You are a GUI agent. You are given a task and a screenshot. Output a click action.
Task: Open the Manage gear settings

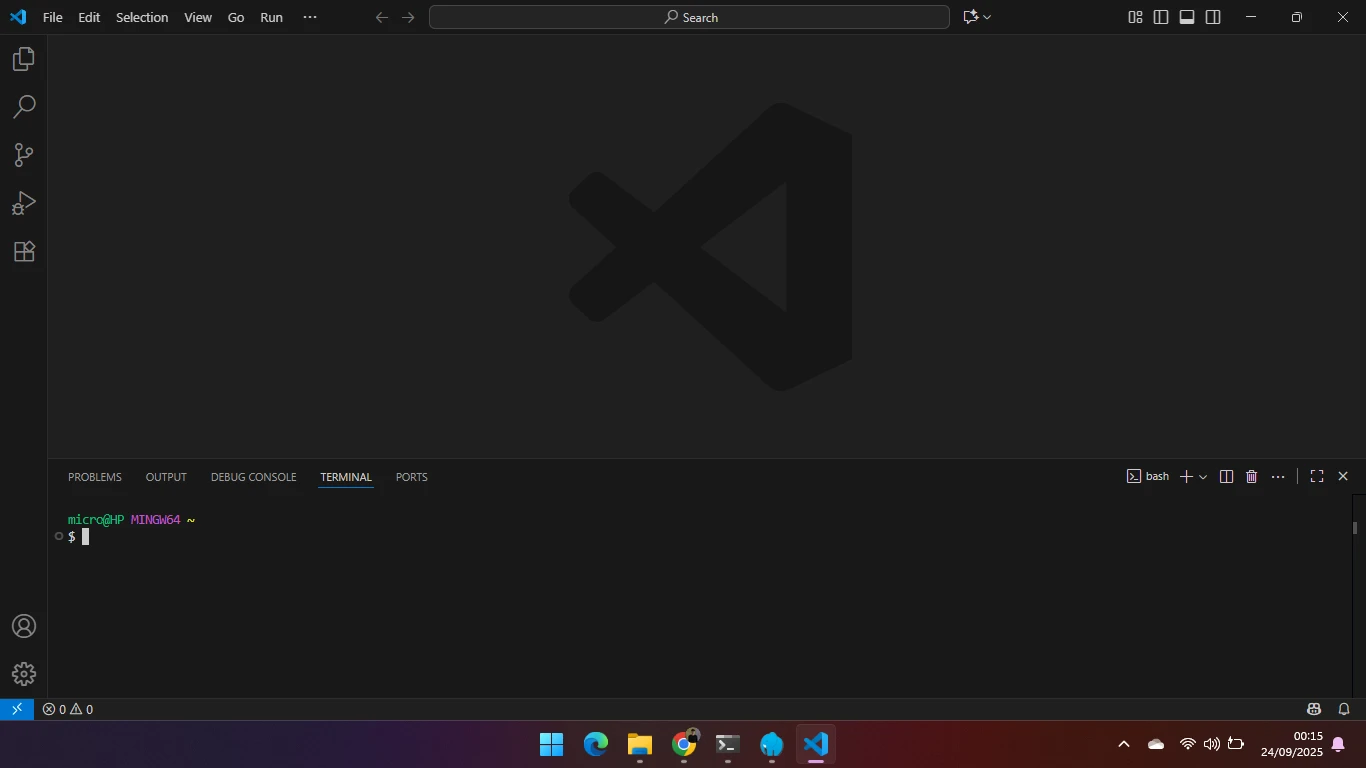pyautogui.click(x=24, y=674)
